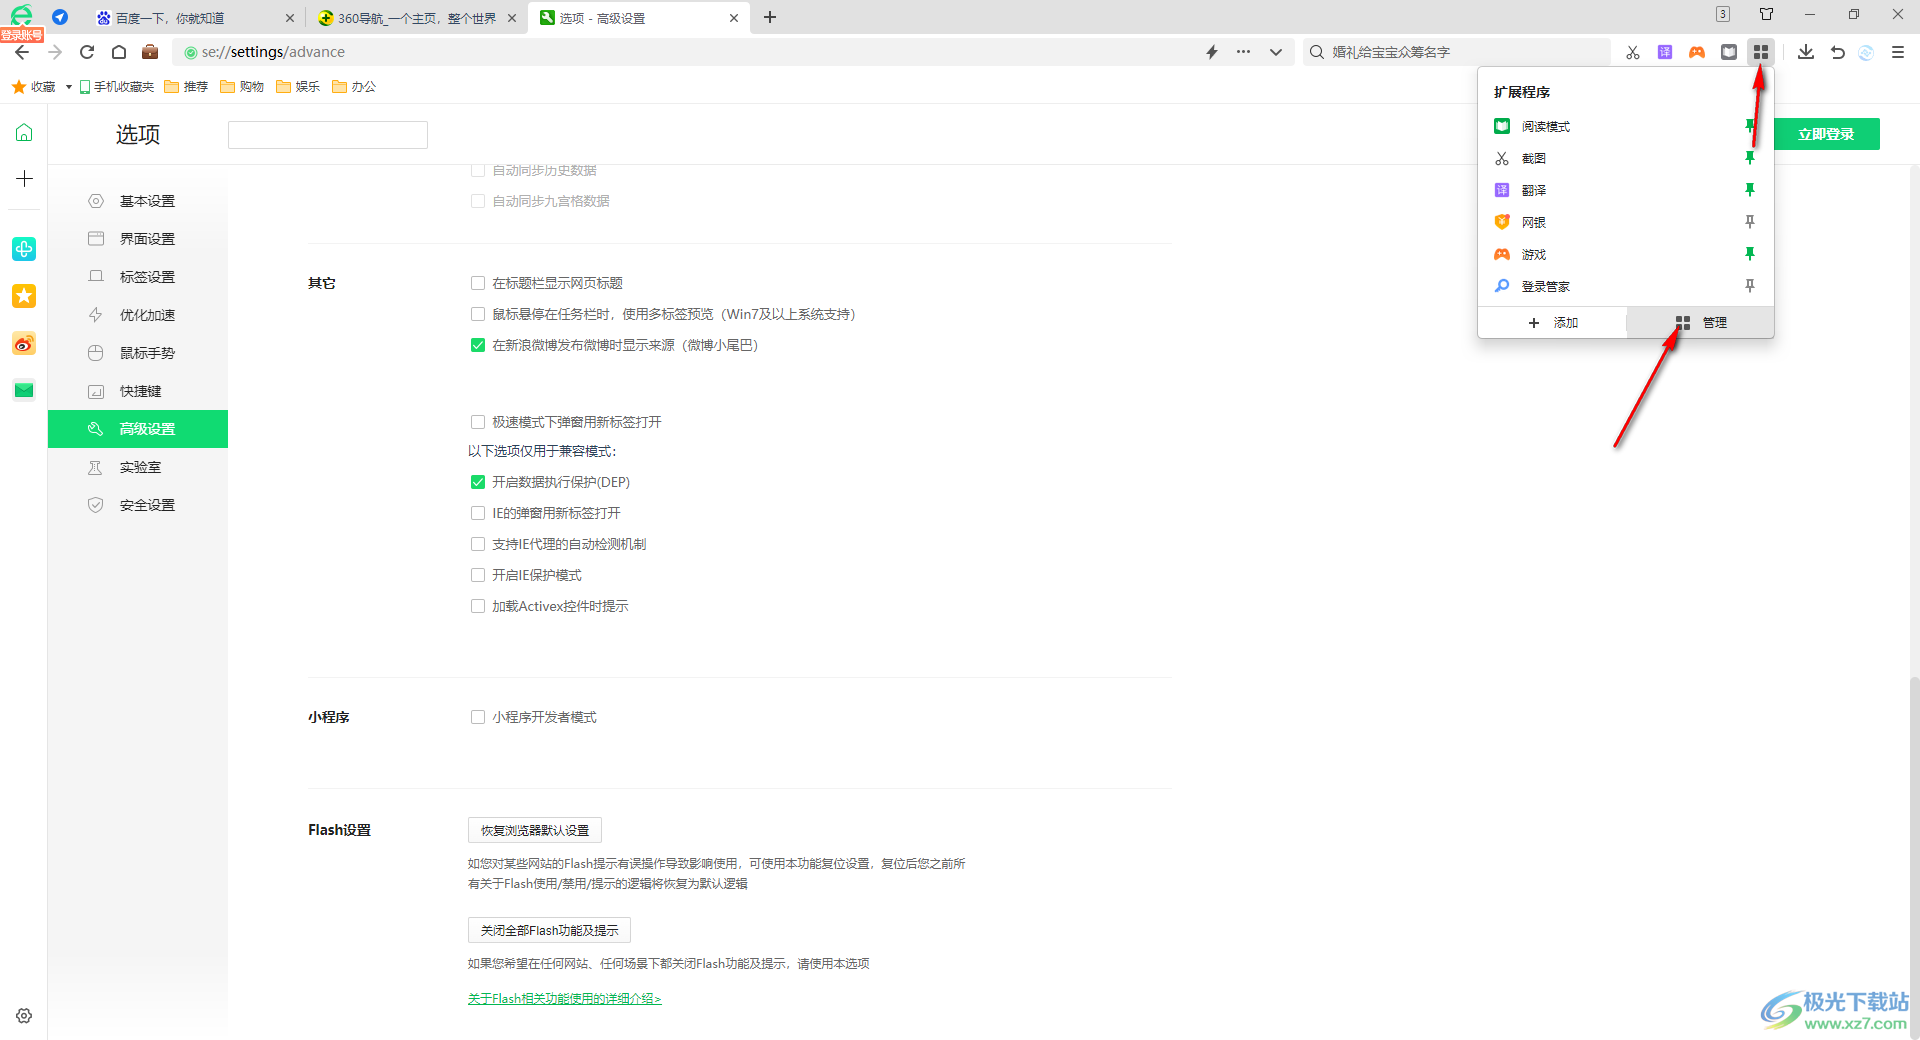Open the three-dot more options in address bar

pyautogui.click(x=1243, y=52)
